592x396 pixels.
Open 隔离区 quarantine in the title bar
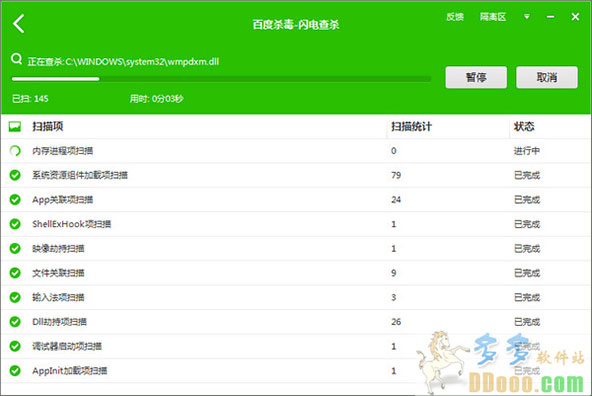pos(493,17)
